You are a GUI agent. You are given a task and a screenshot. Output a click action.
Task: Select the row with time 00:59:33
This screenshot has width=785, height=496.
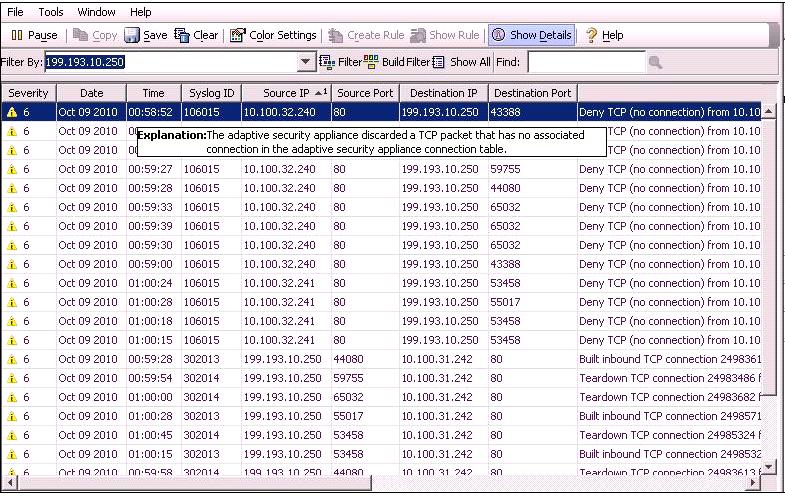(x=381, y=207)
